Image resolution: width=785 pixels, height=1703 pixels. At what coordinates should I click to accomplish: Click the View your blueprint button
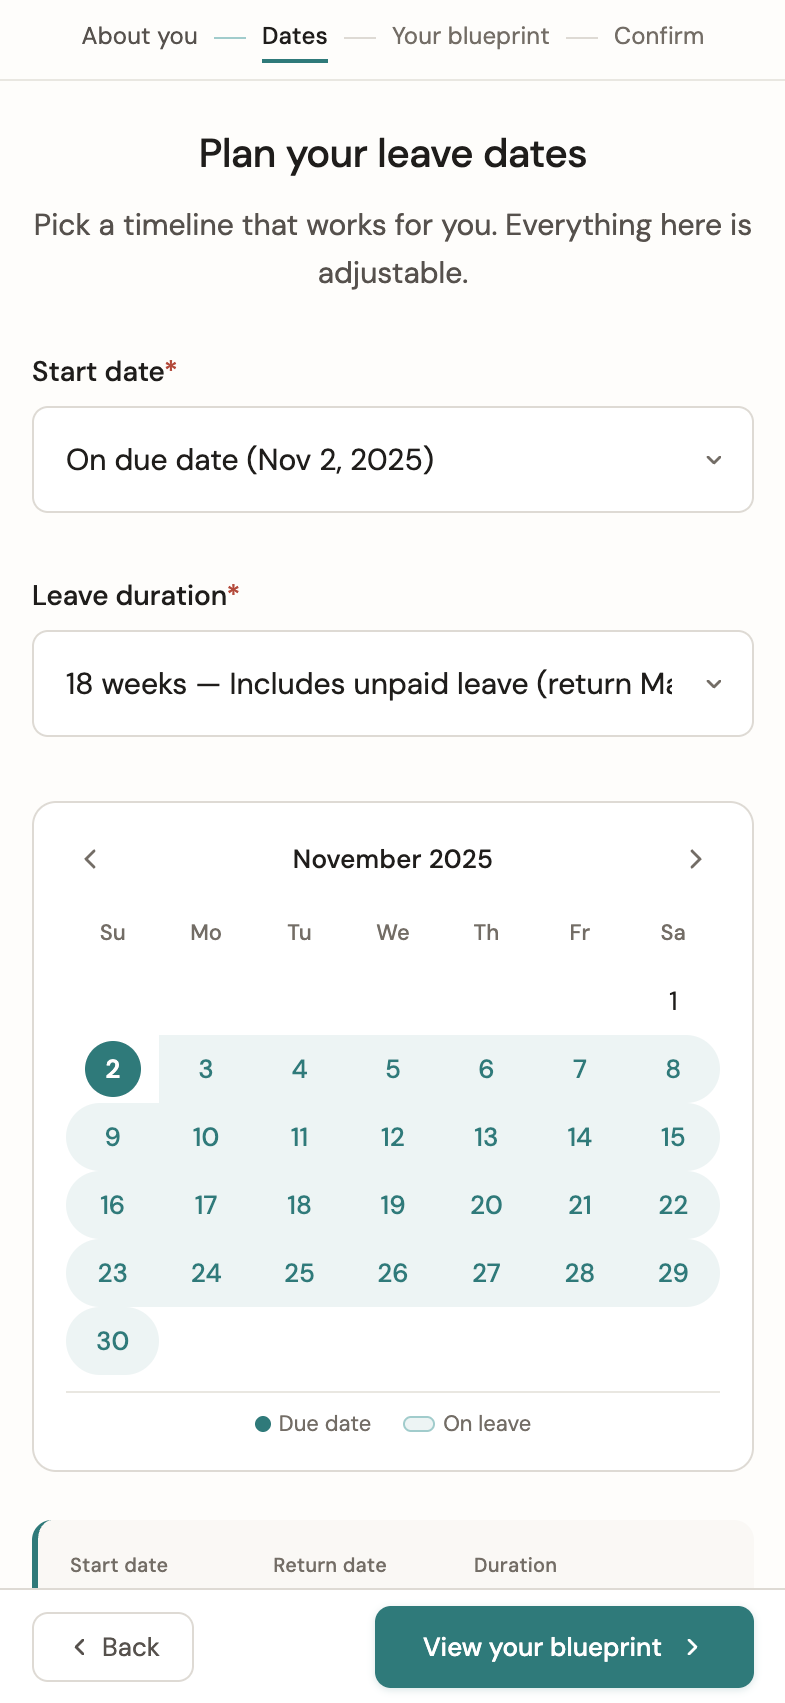click(x=563, y=1647)
